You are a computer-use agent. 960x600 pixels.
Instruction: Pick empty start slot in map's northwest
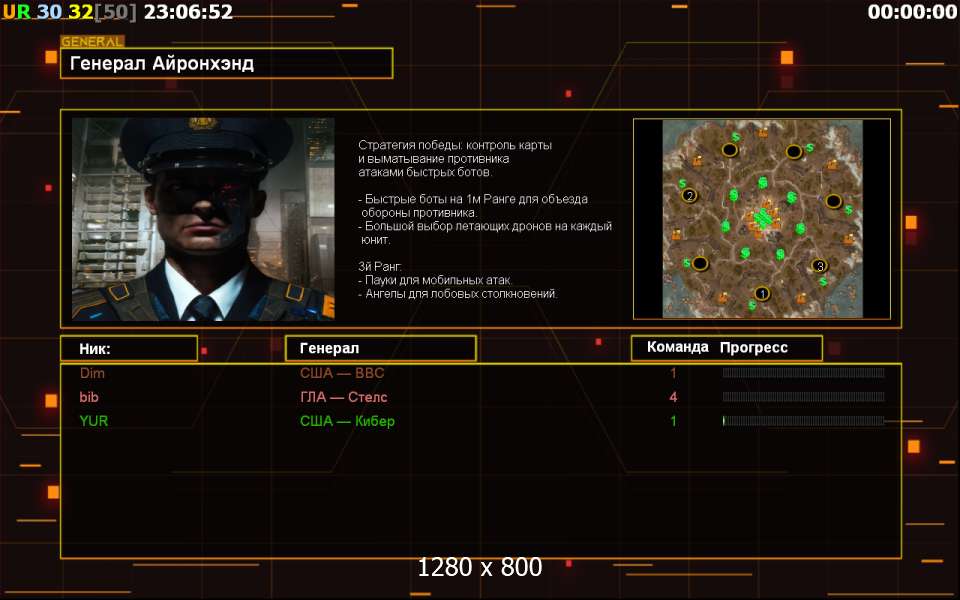click(729, 150)
